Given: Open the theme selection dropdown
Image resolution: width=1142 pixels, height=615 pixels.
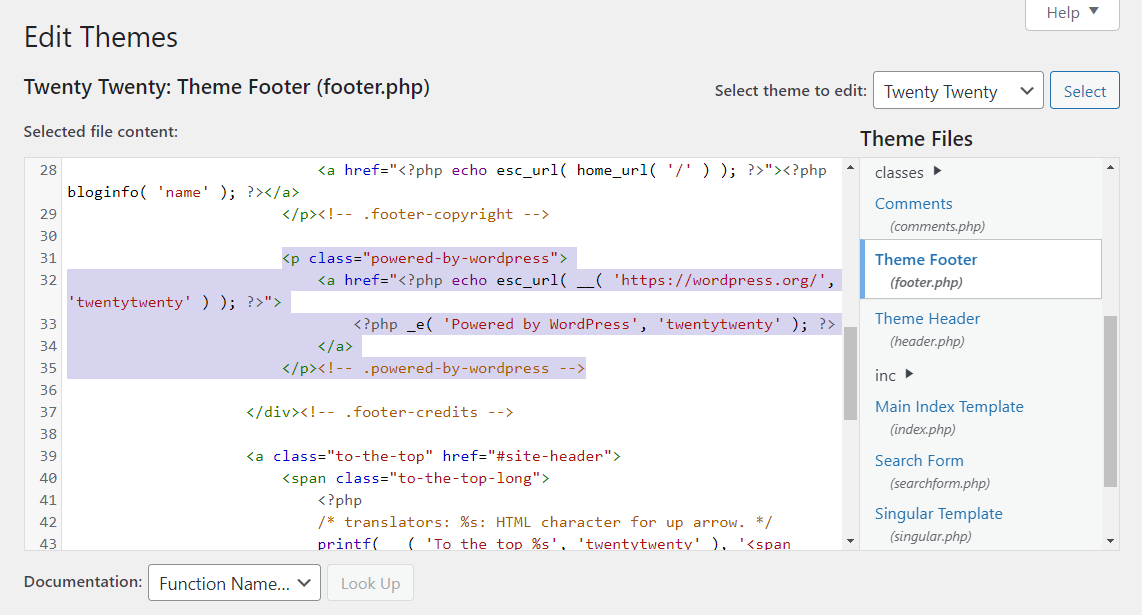Looking at the screenshot, I should click(957, 90).
